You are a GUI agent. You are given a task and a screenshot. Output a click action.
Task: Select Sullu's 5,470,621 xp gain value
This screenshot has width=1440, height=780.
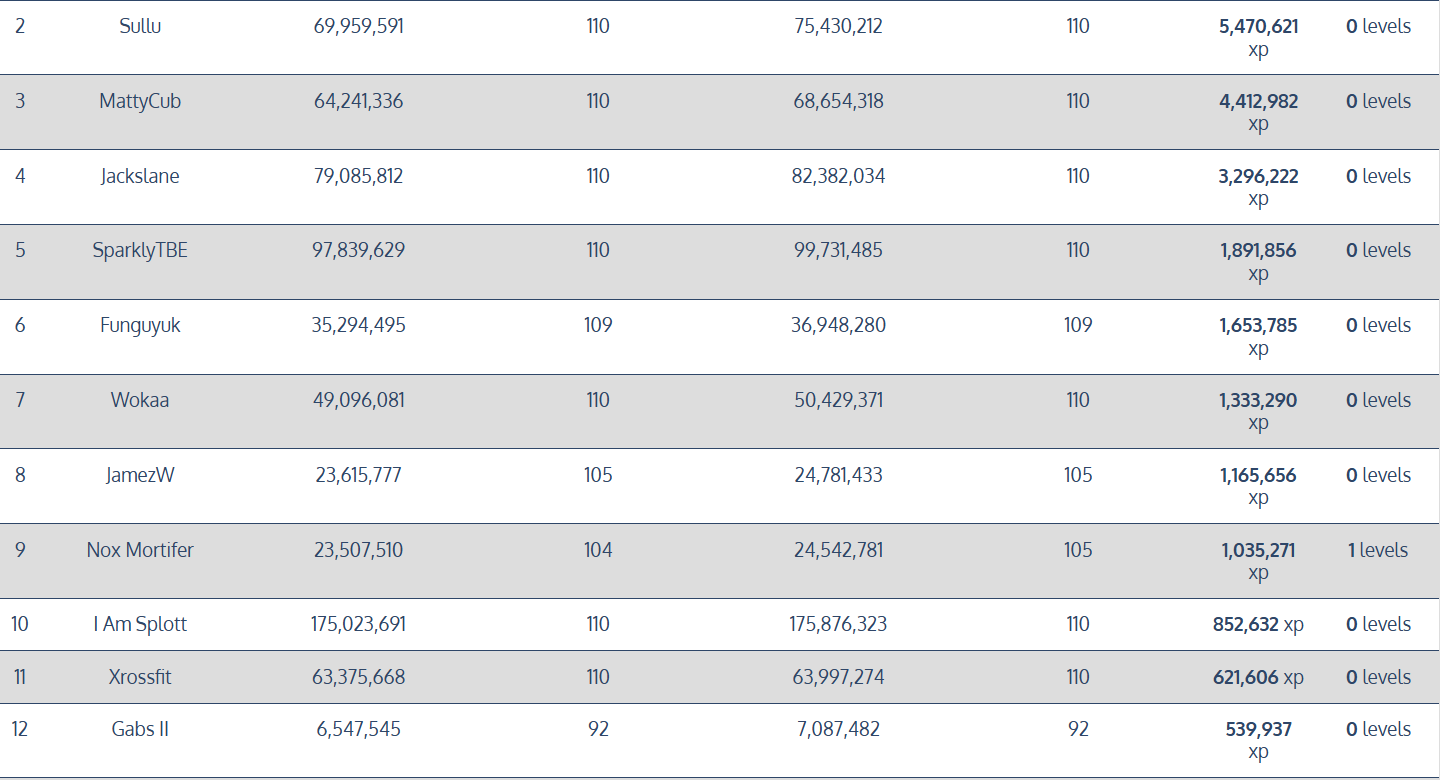1258,27
